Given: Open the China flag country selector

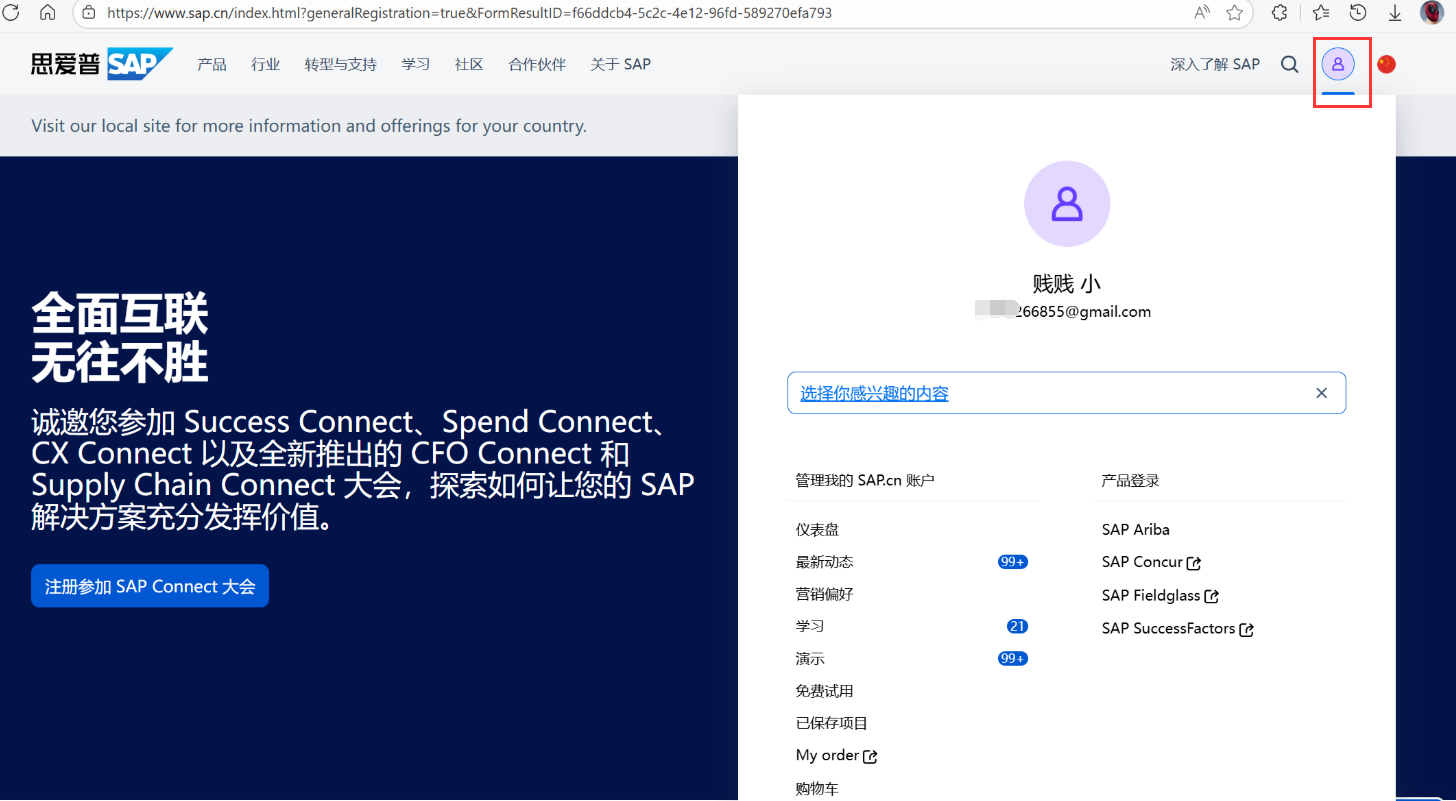Looking at the screenshot, I should 1386,64.
